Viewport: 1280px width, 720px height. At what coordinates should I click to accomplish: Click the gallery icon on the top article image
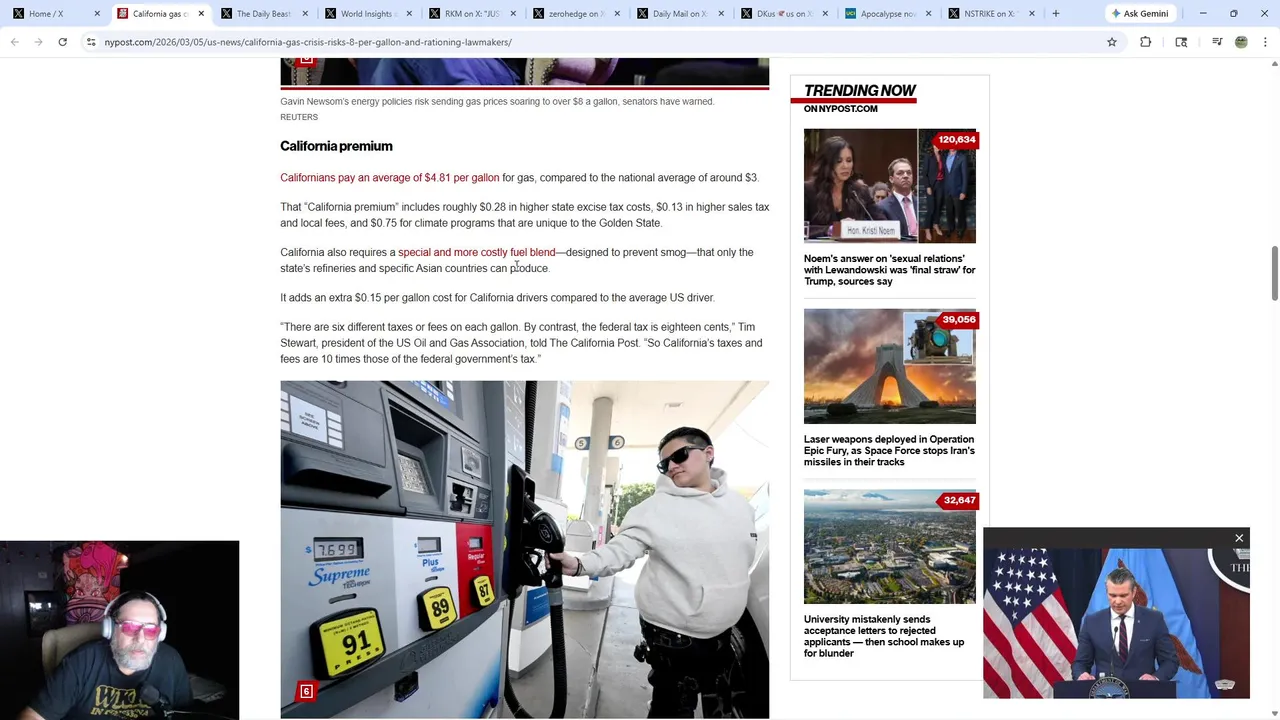click(306, 61)
